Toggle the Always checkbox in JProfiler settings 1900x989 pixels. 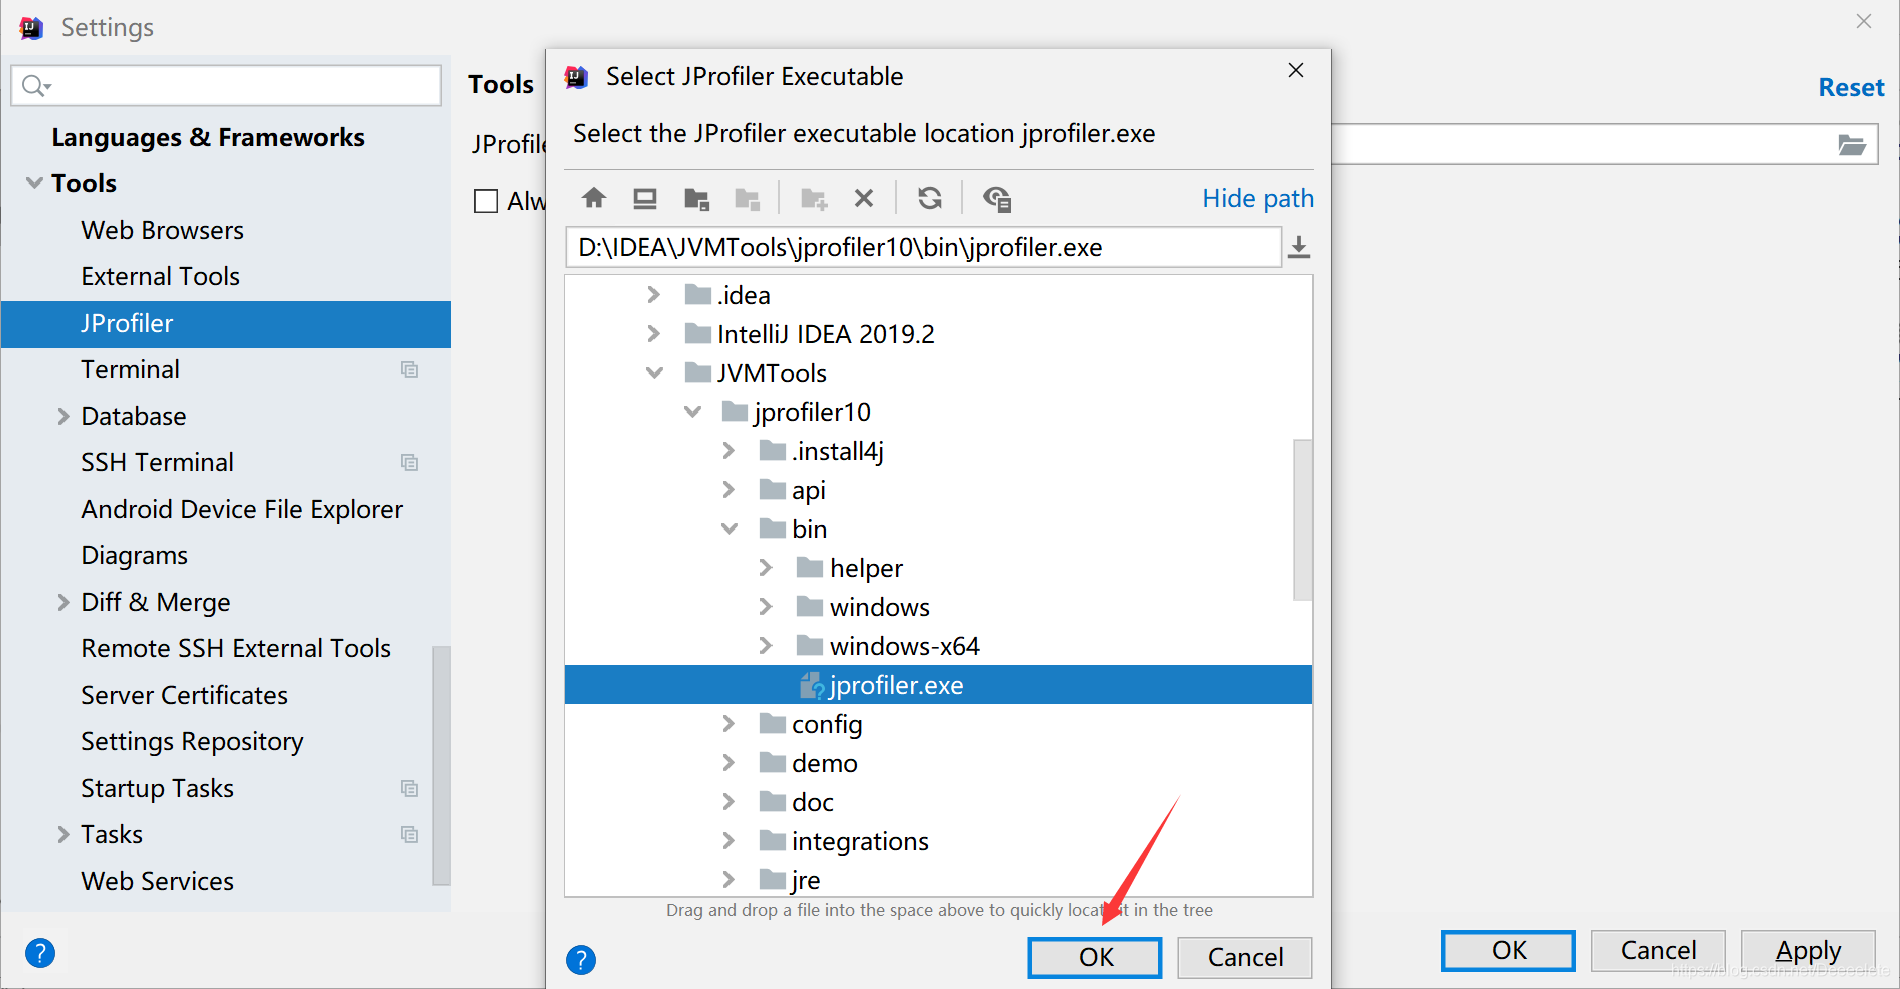pos(486,201)
